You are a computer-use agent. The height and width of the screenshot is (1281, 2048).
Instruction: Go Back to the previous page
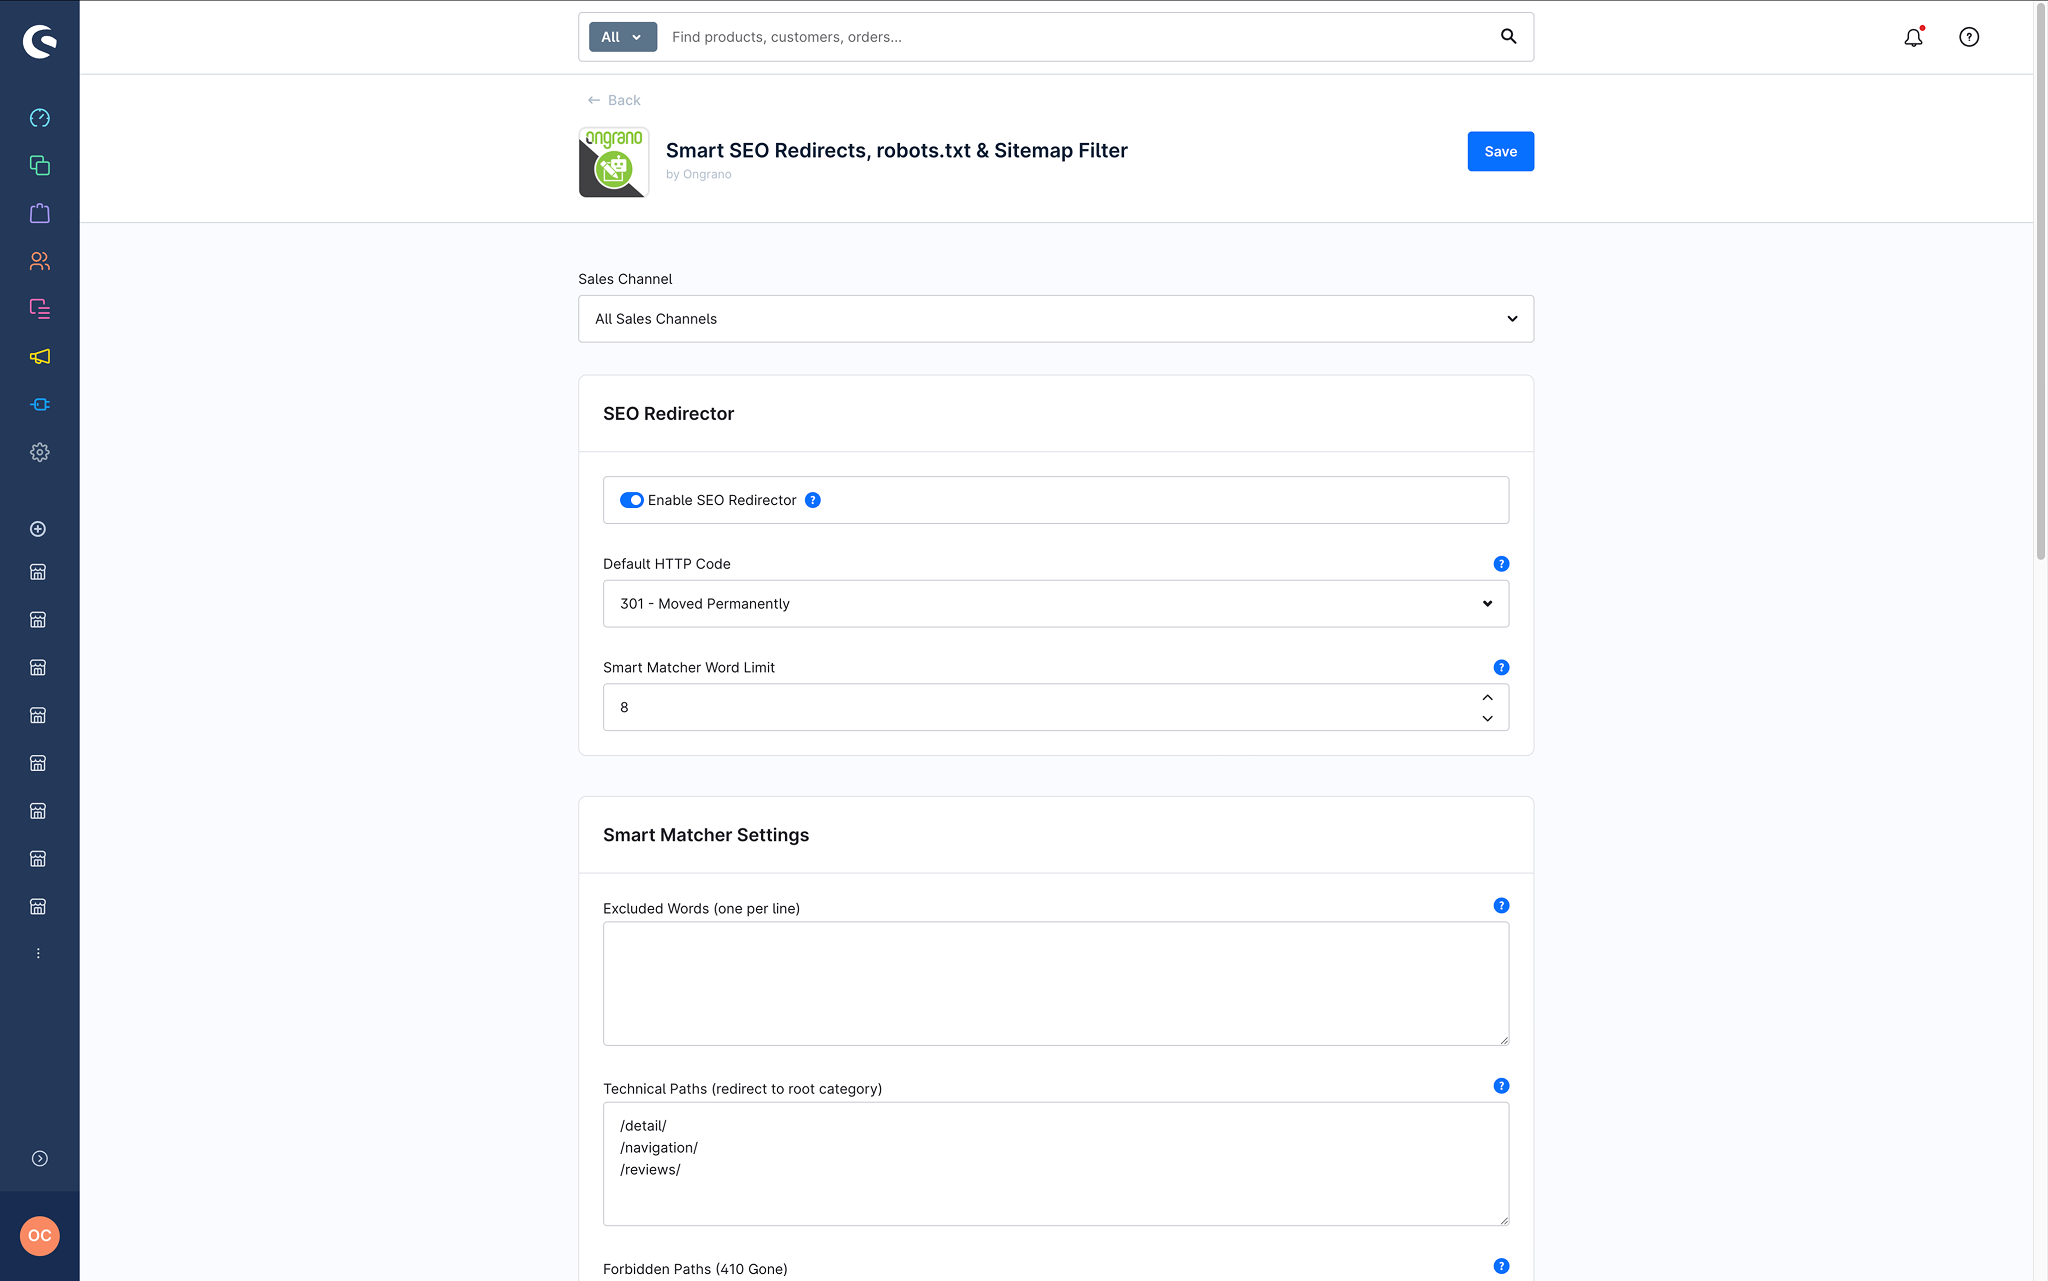tap(614, 100)
